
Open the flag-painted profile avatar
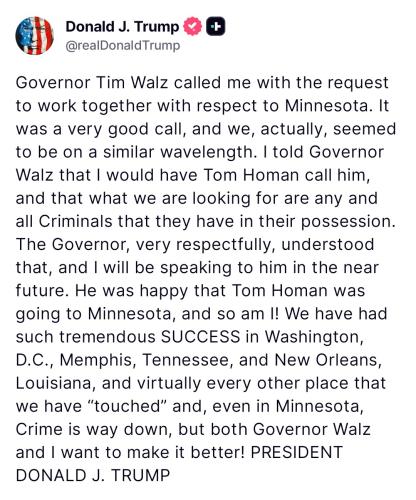(35, 35)
